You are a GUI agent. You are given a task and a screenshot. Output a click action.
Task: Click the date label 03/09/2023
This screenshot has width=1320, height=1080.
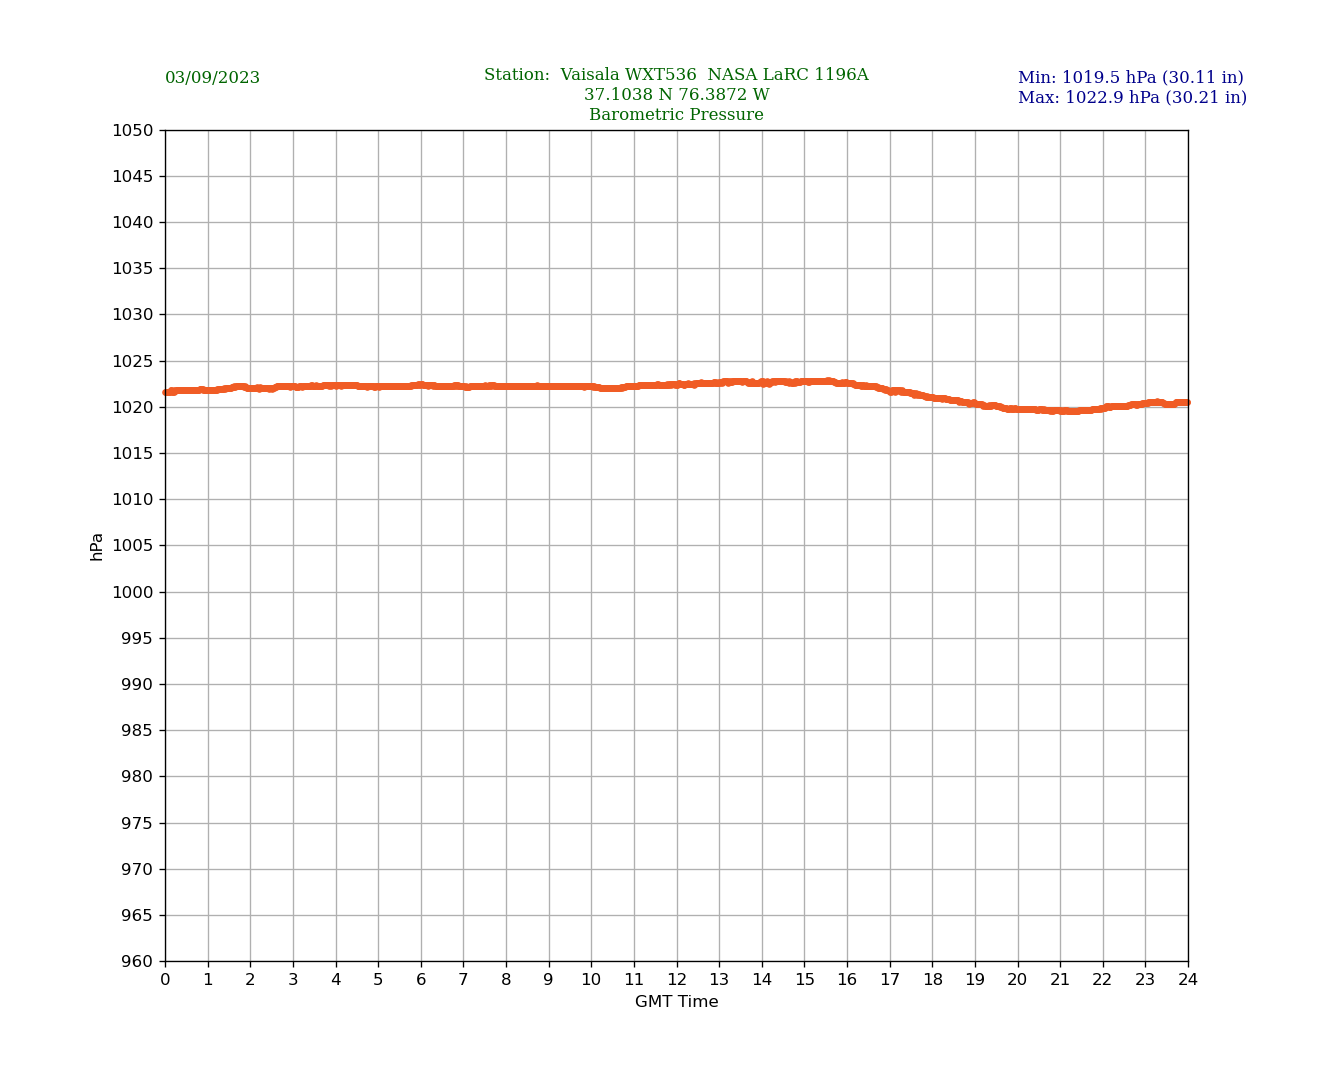tap(212, 78)
